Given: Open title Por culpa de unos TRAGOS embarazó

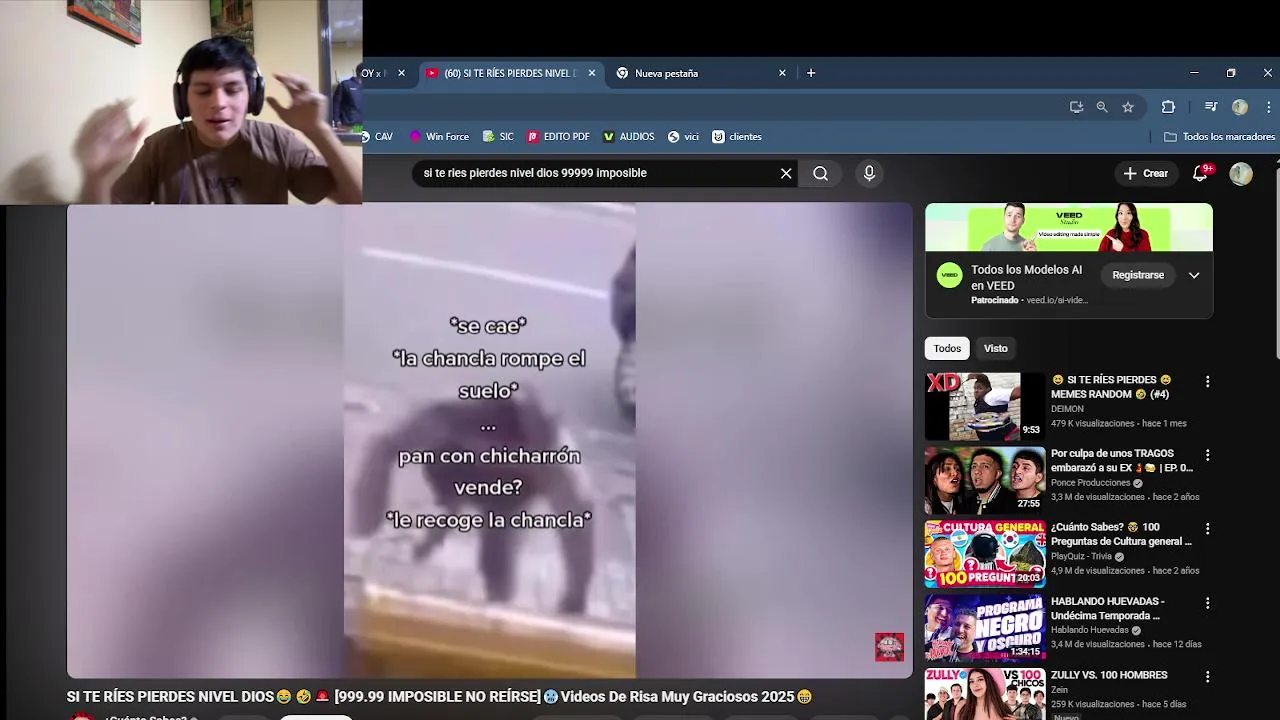Looking at the screenshot, I should tap(1122, 461).
